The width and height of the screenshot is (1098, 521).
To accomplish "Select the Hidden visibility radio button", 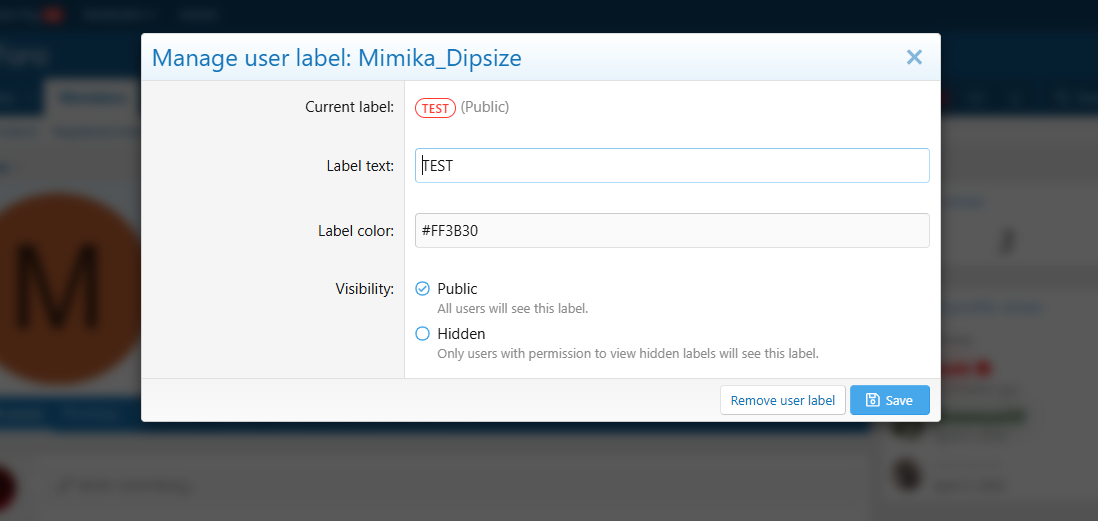I will 422,334.
